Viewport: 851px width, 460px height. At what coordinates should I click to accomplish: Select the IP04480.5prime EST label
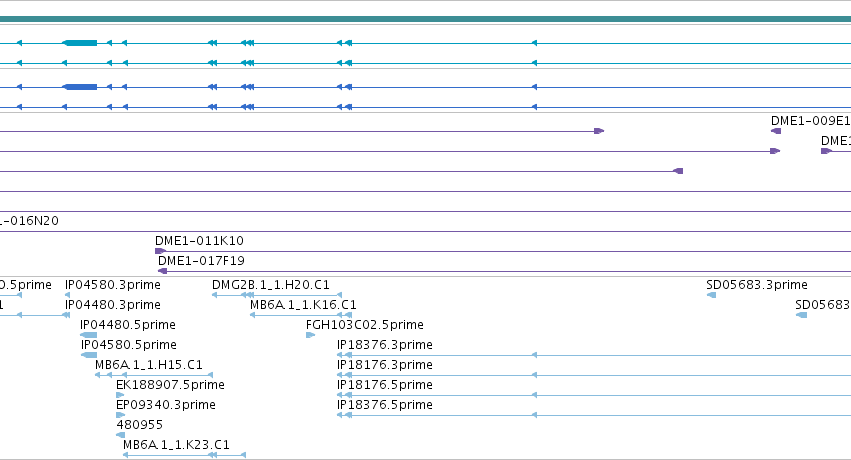[x=128, y=325]
